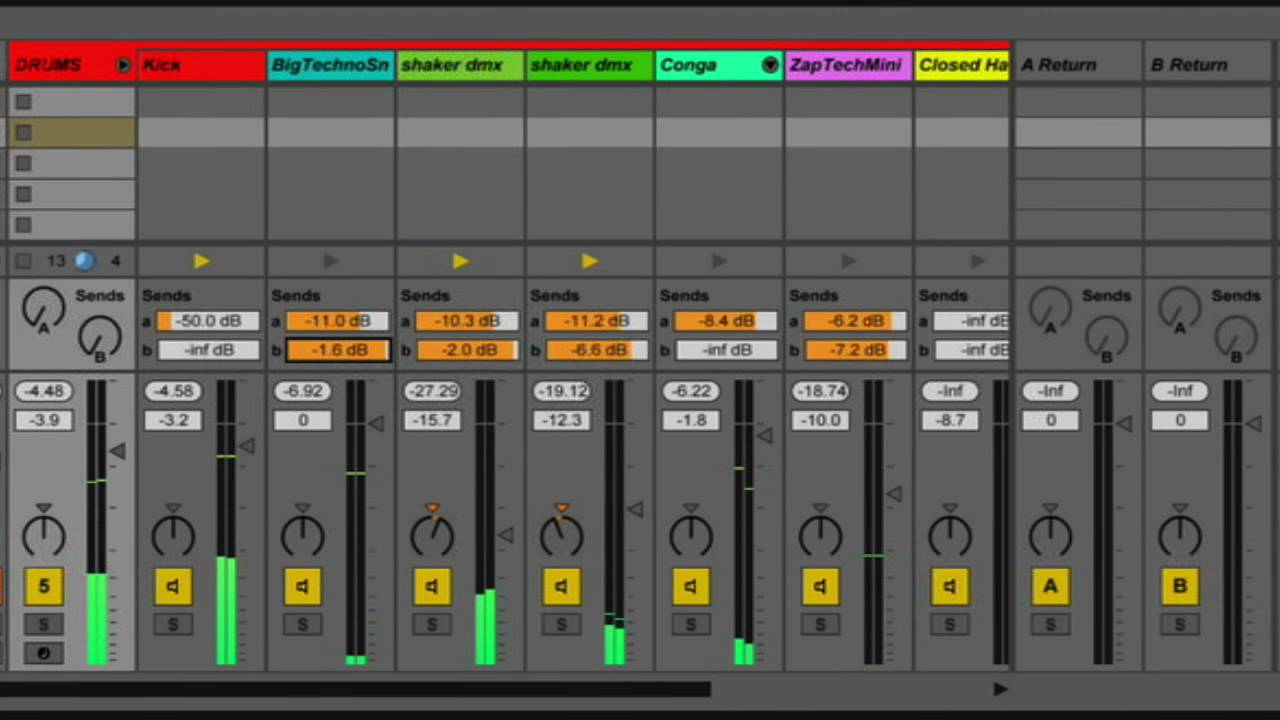Viewport: 1280px width, 720px height.
Task: Click Kick track's yellow clip status triangle
Action: [201, 261]
